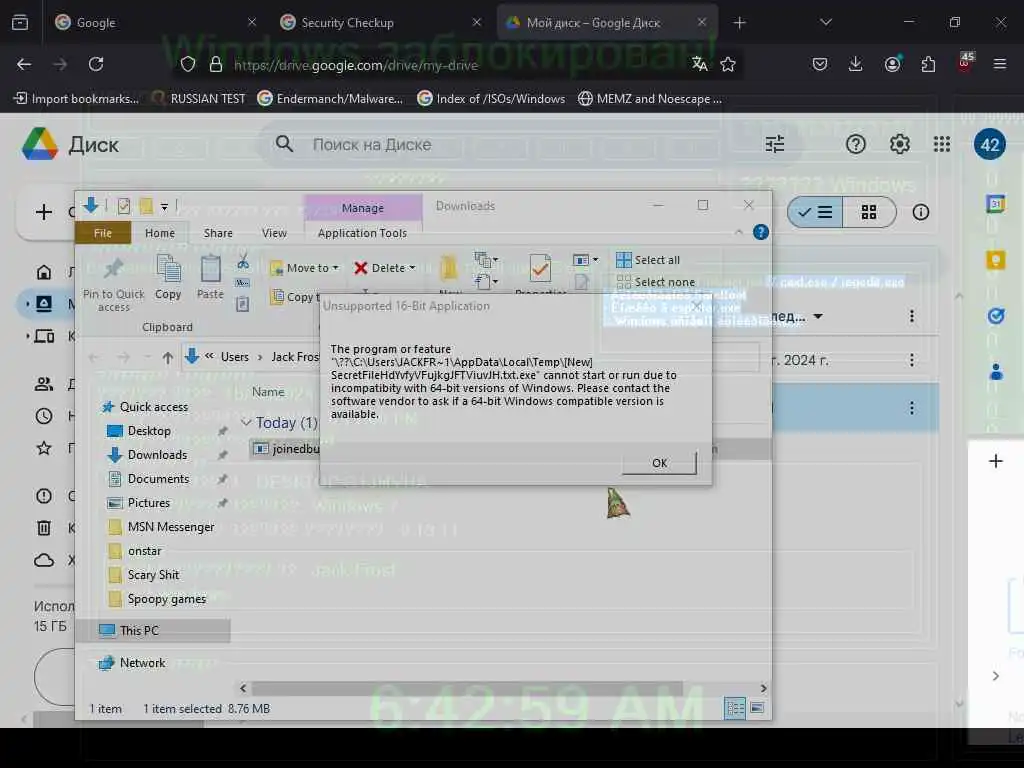The image size is (1024, 768).
Task: Open Explorer help question mark icon
Action: [761, 232]
